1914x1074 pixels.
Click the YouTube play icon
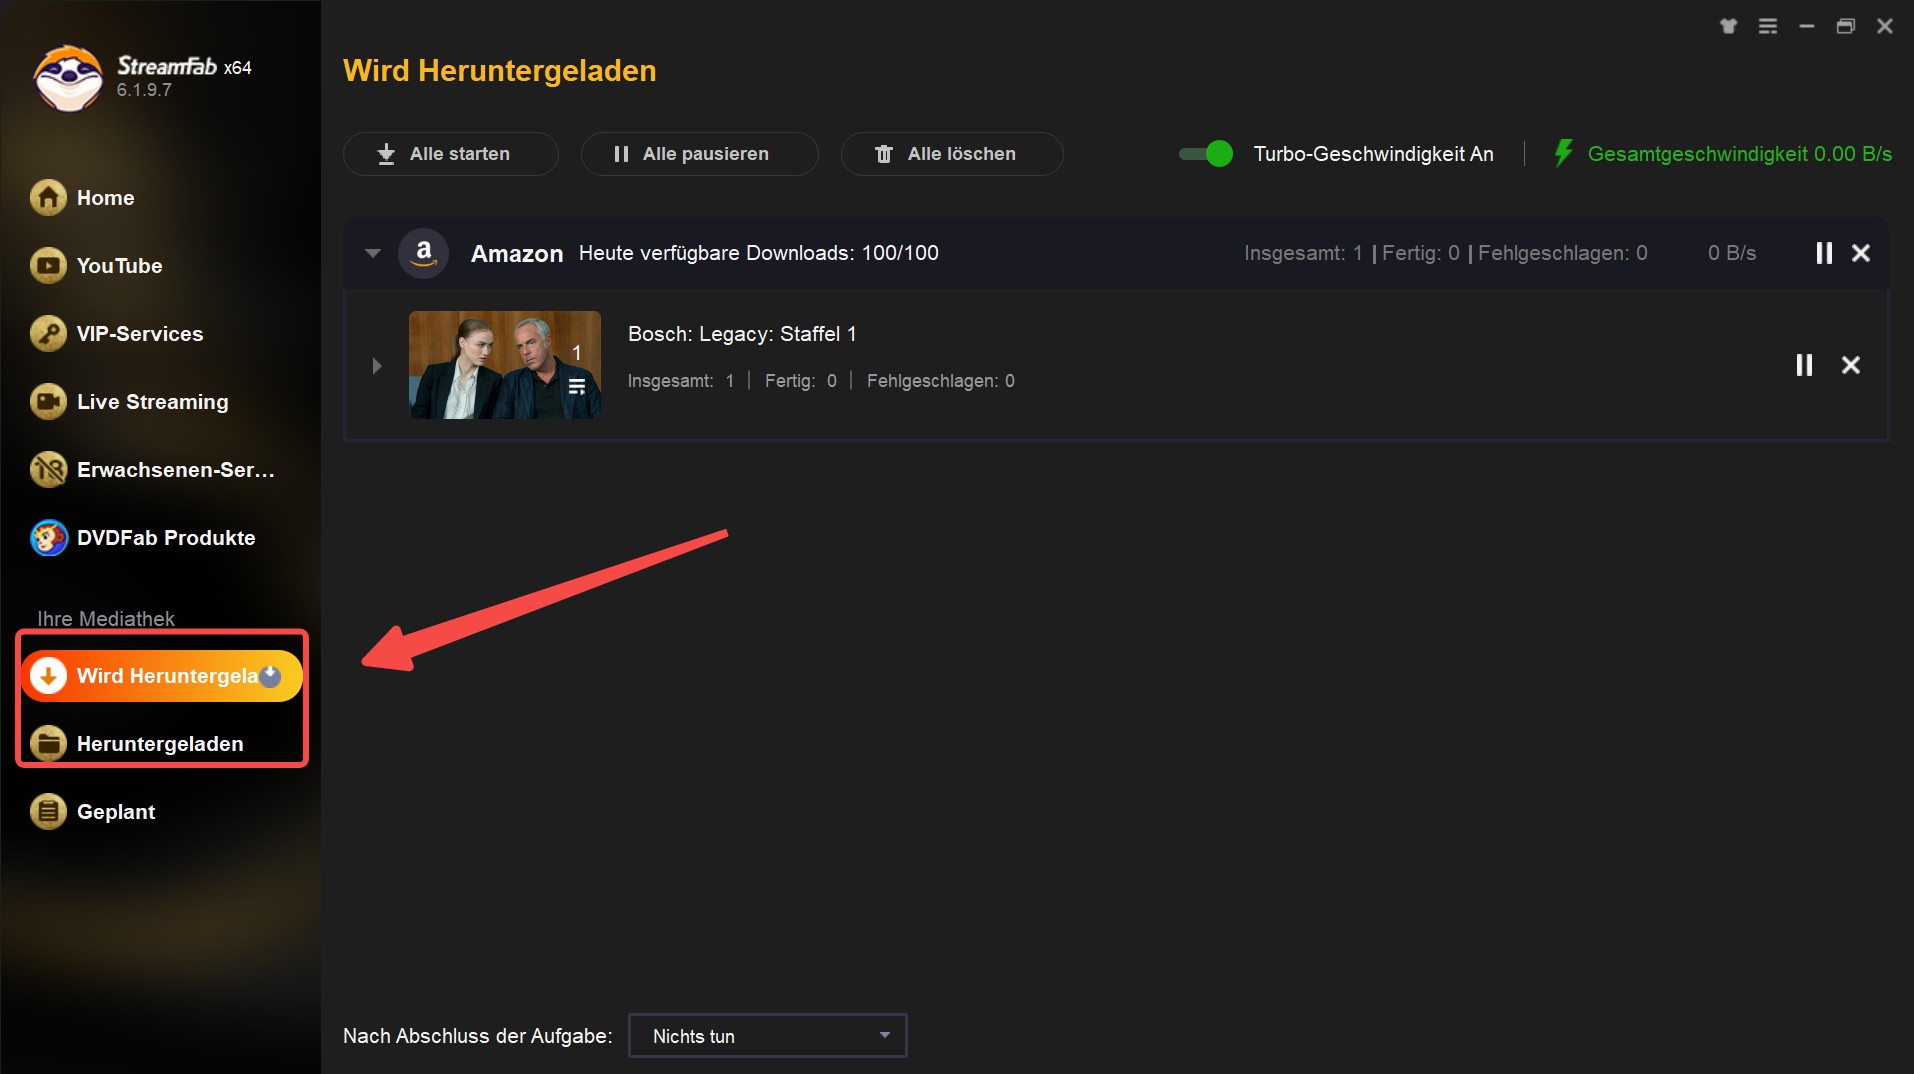tap(48, 266)
